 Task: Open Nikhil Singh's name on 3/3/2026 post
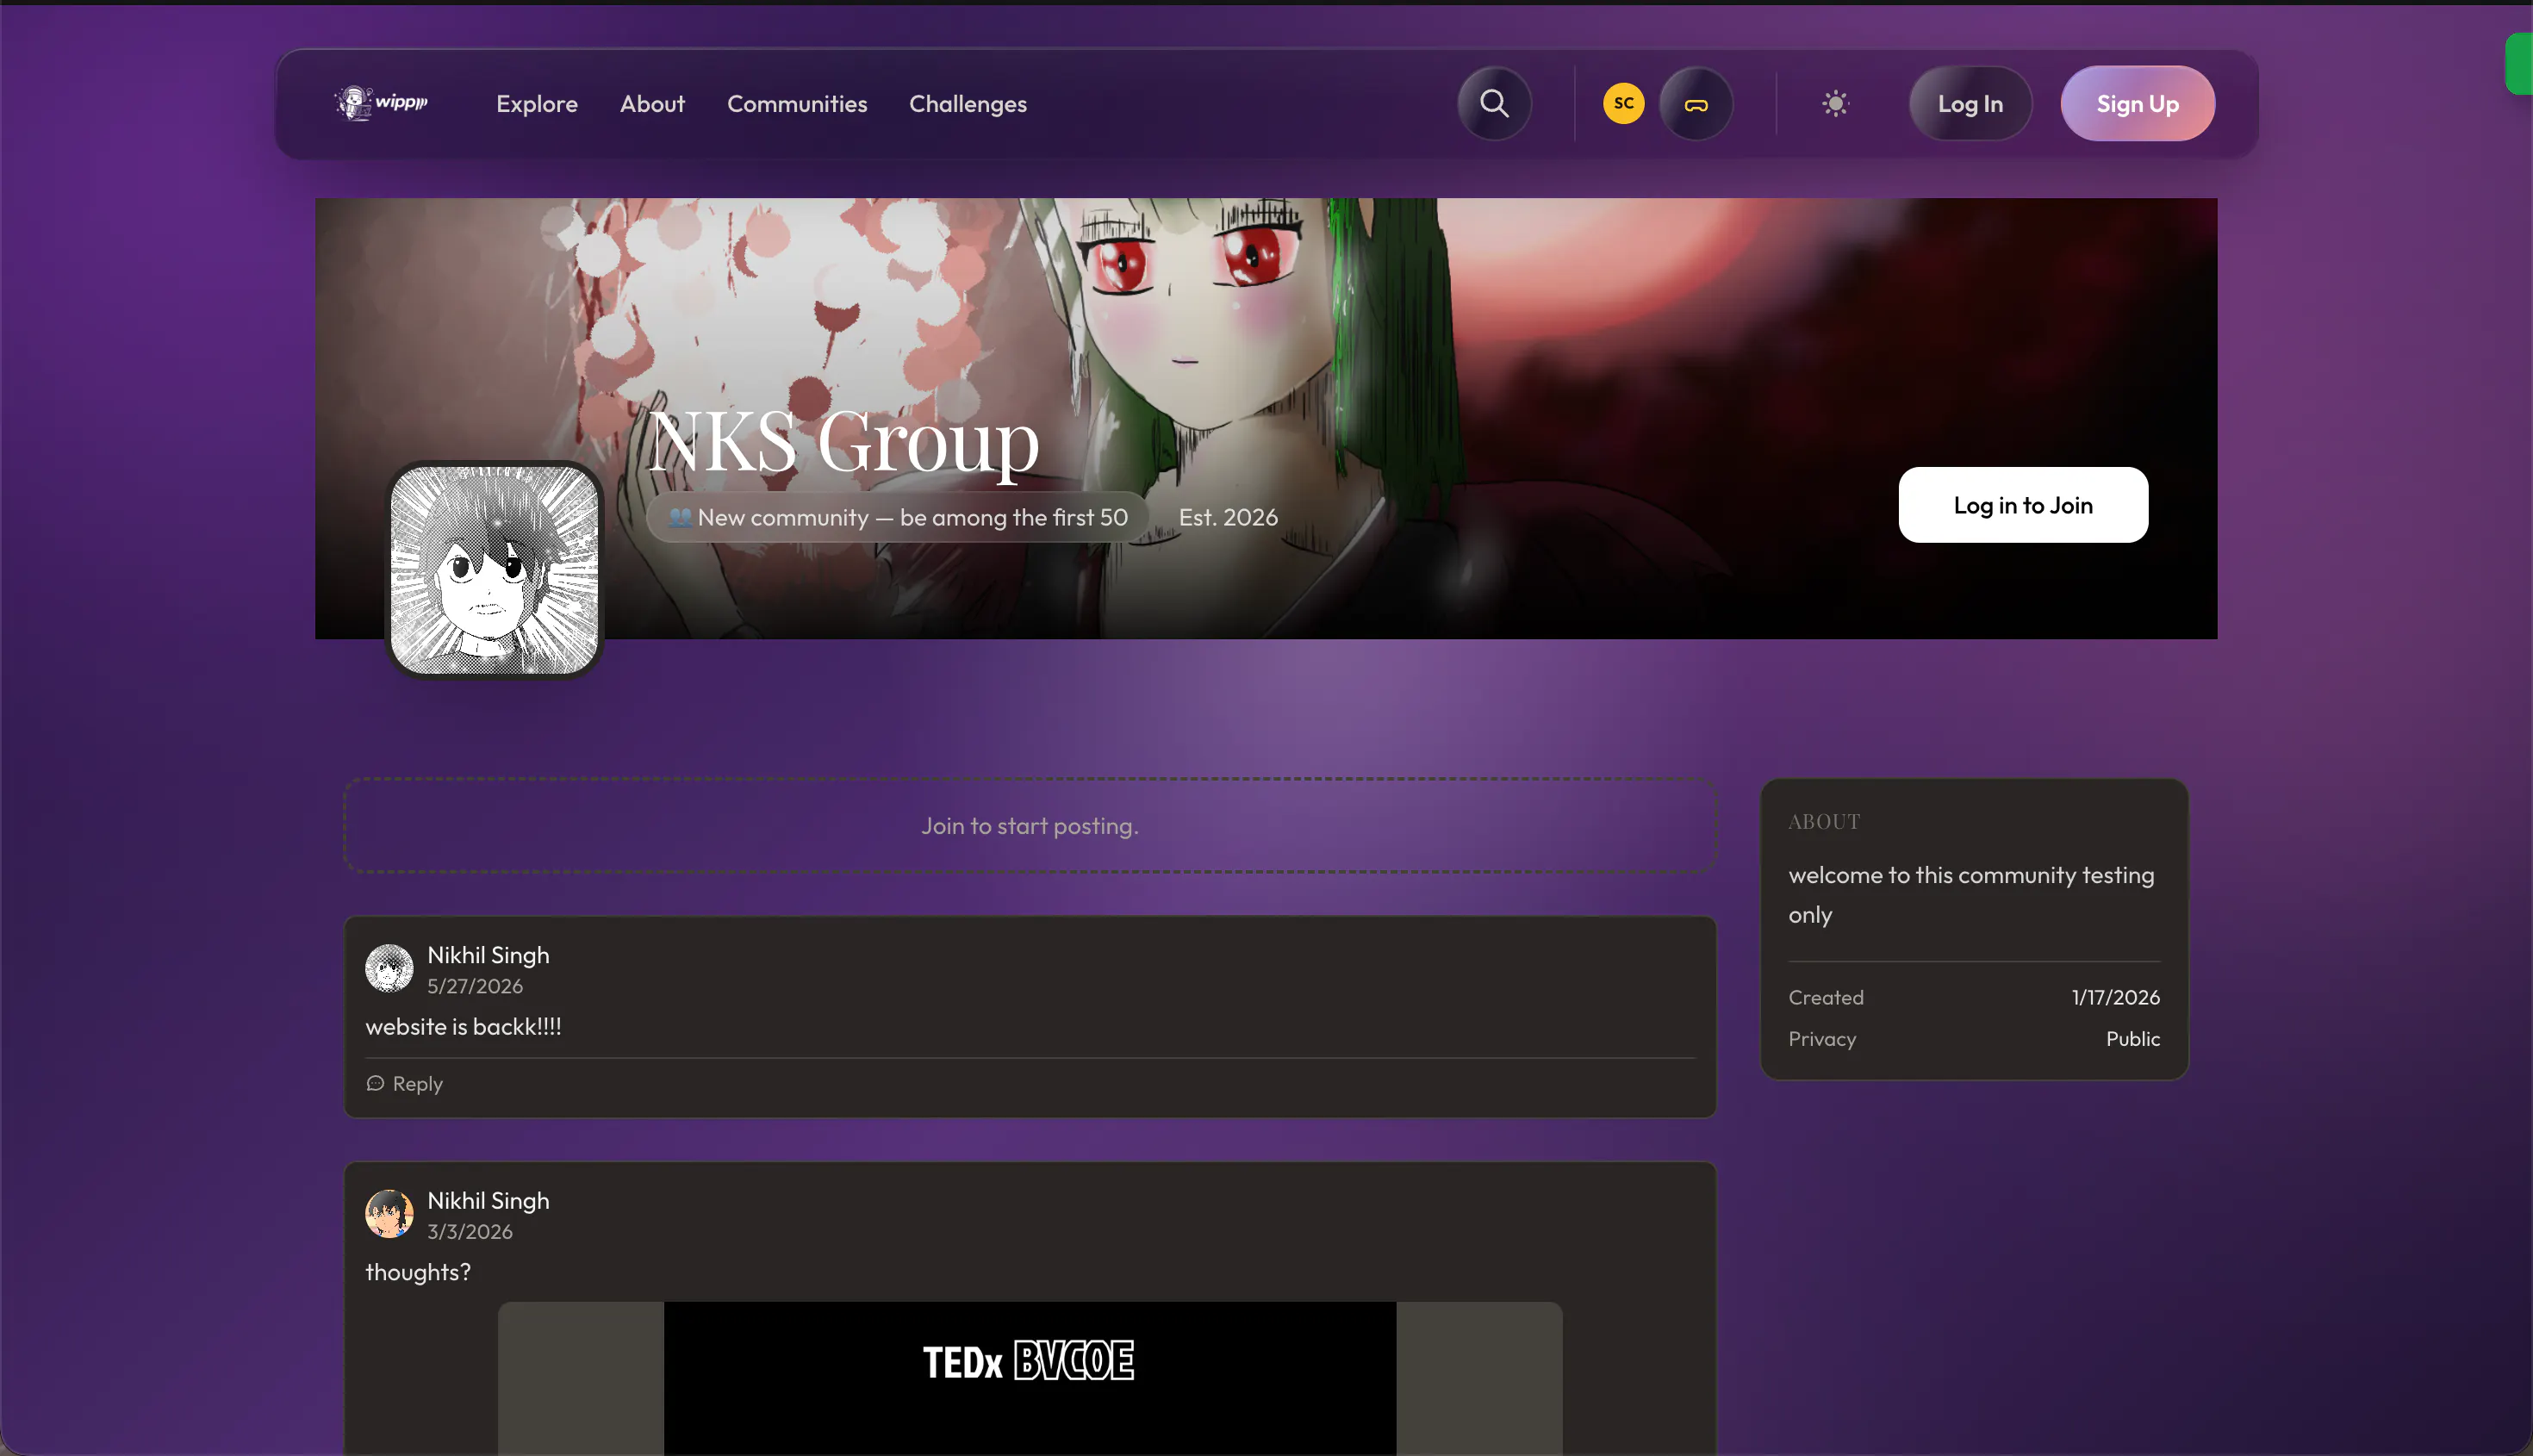click(488, 1200)
